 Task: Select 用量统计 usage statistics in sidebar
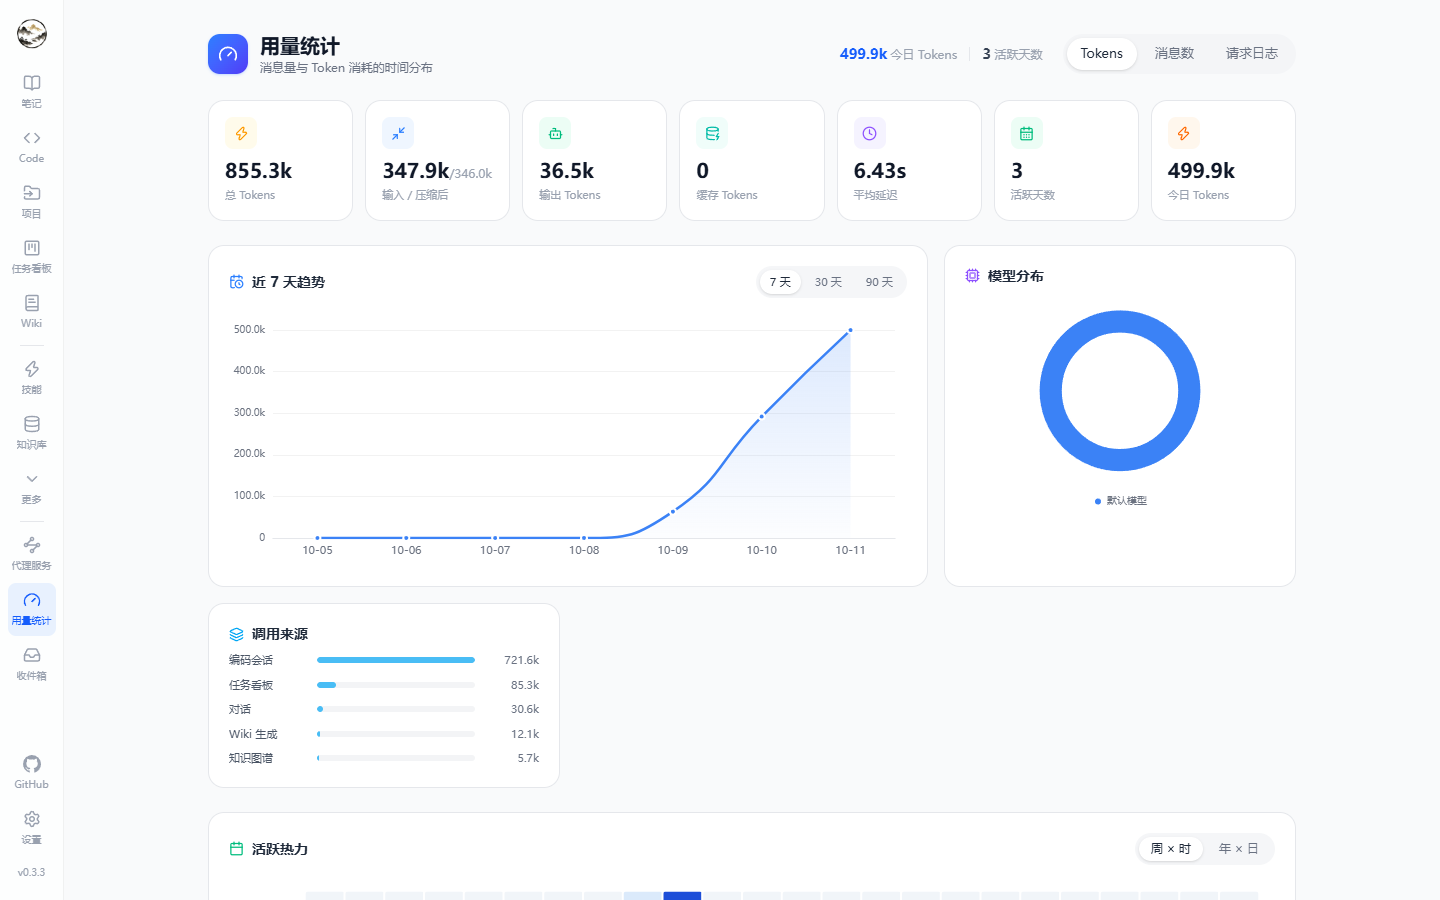point(32,608)
